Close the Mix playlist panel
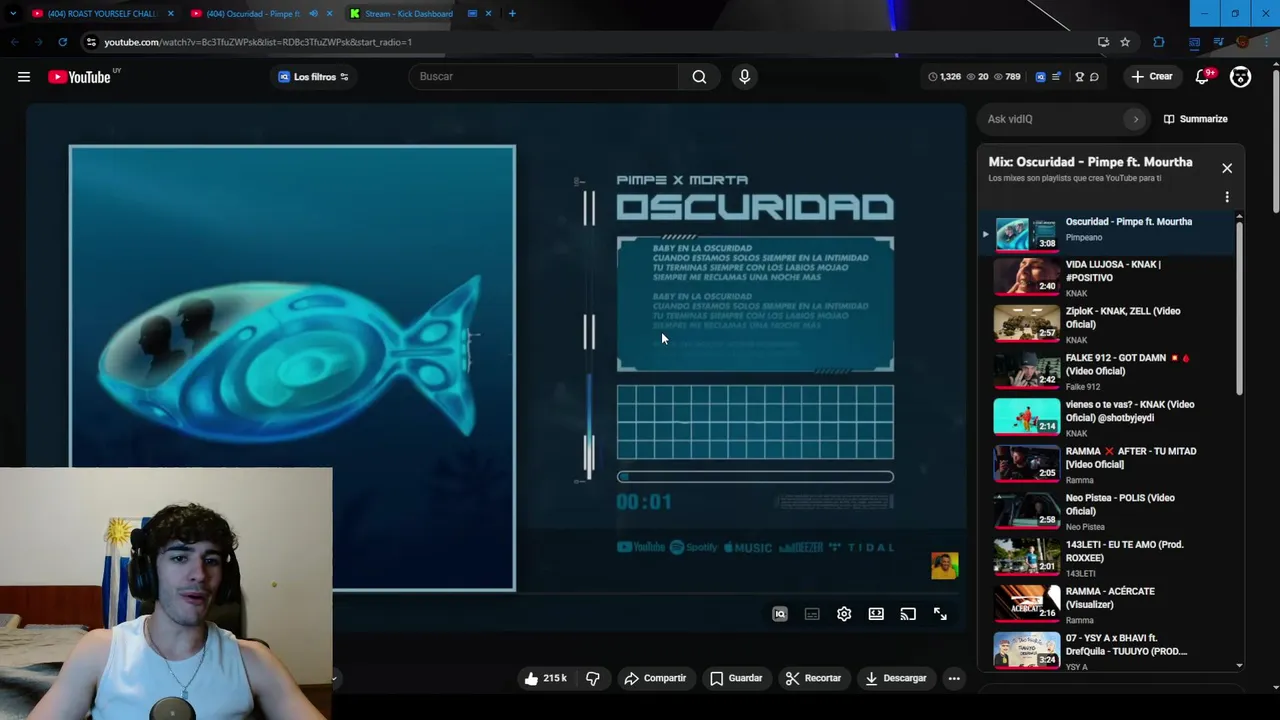This screenshot has width=1280, height=720. coord(1227,168)
